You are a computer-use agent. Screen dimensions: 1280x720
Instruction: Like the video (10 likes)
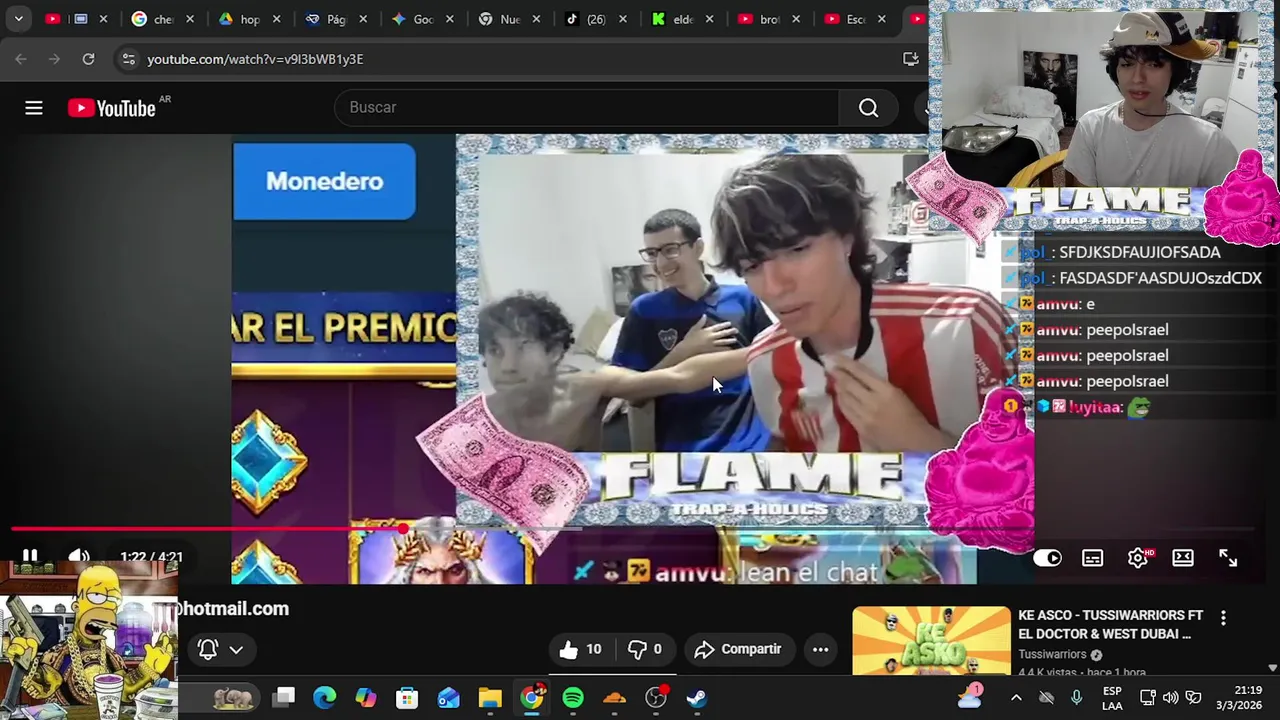click(x=580, y=649)
